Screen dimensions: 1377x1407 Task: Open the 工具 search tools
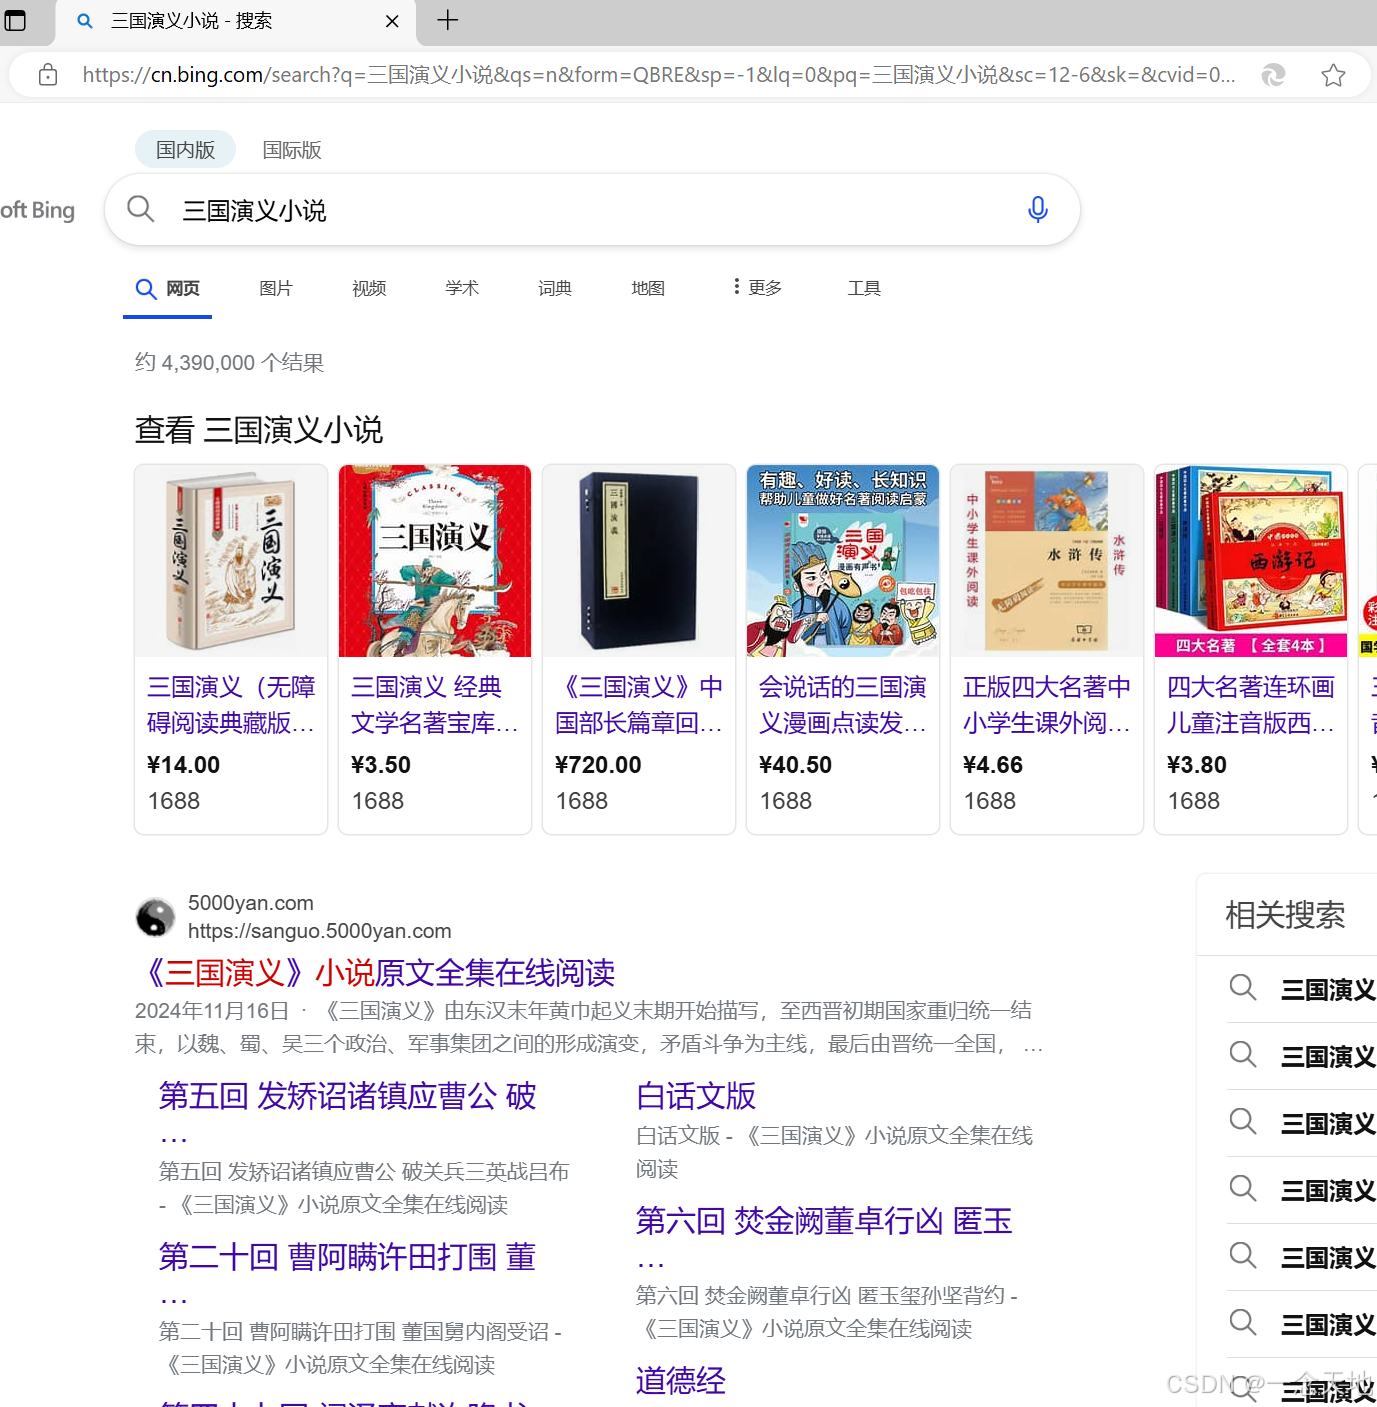coord(864,288)
